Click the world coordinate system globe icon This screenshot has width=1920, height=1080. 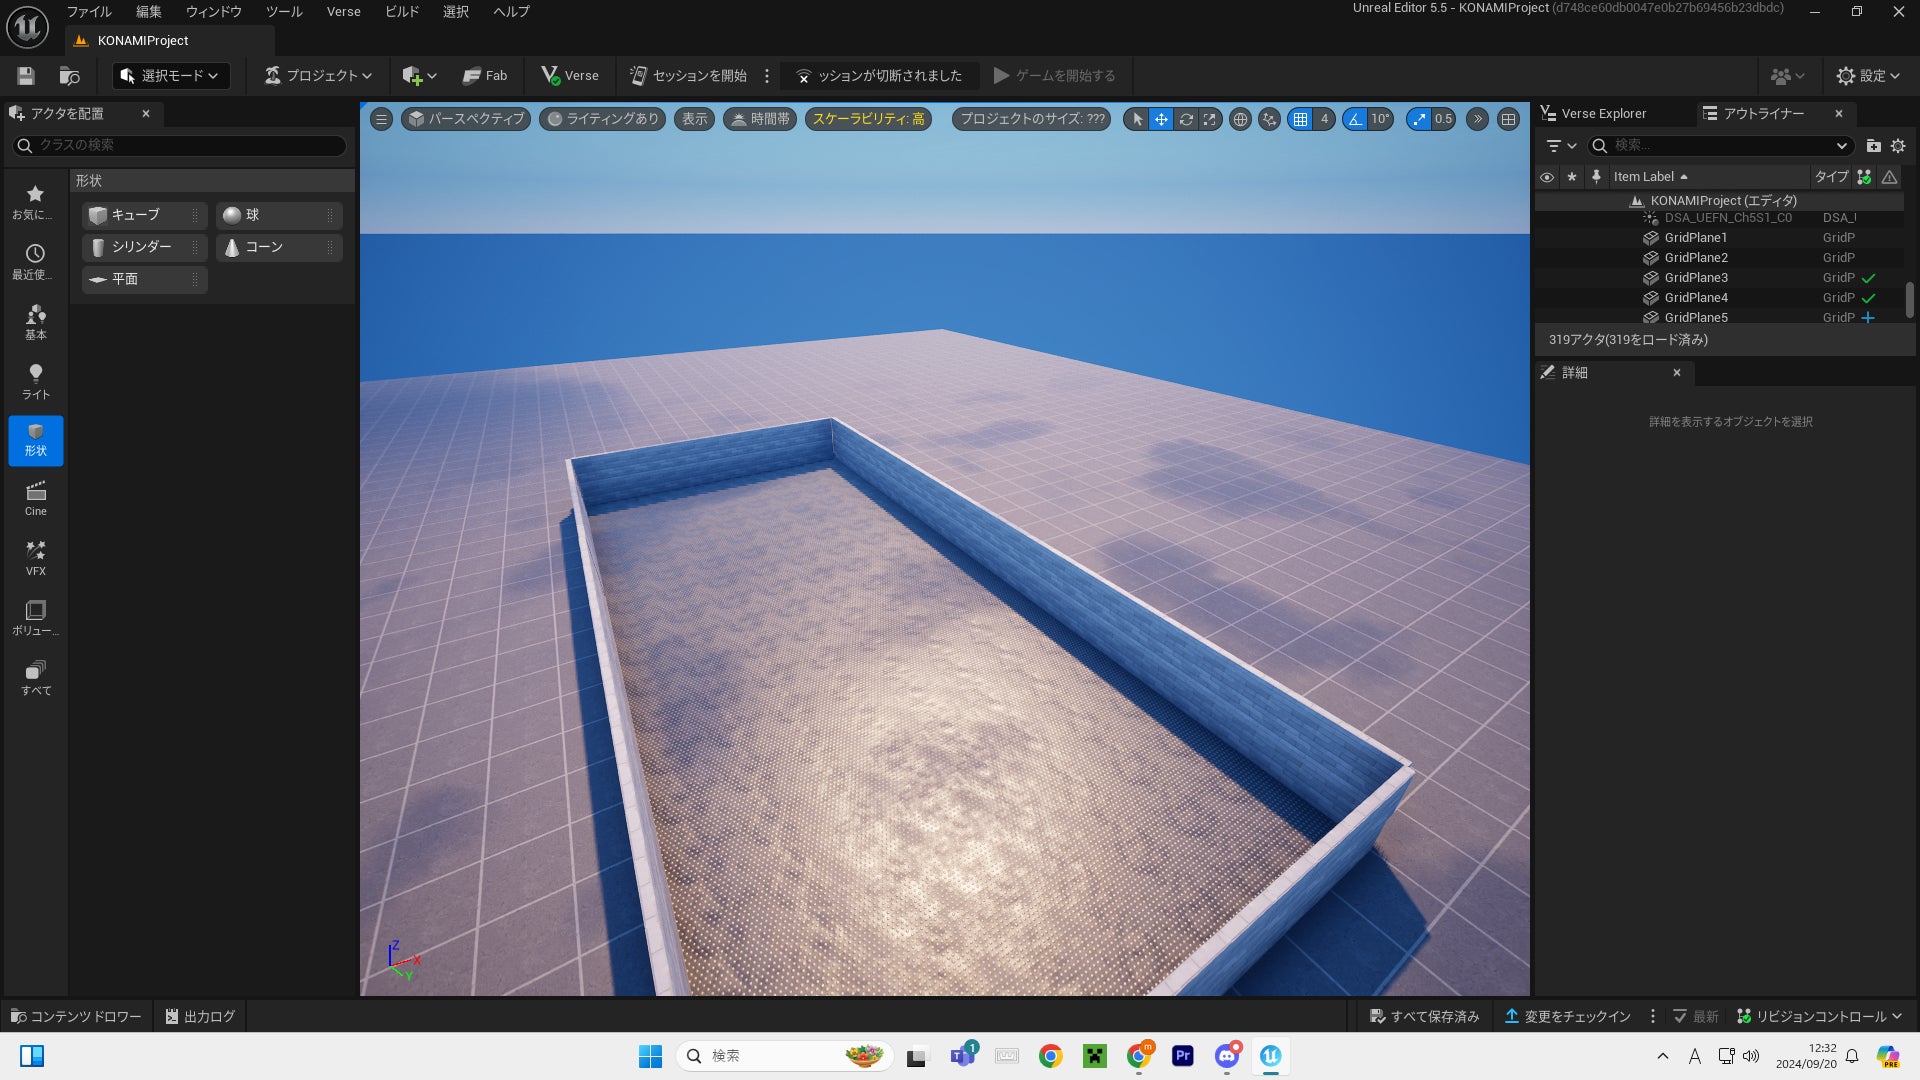click(x=1240, y=119)
